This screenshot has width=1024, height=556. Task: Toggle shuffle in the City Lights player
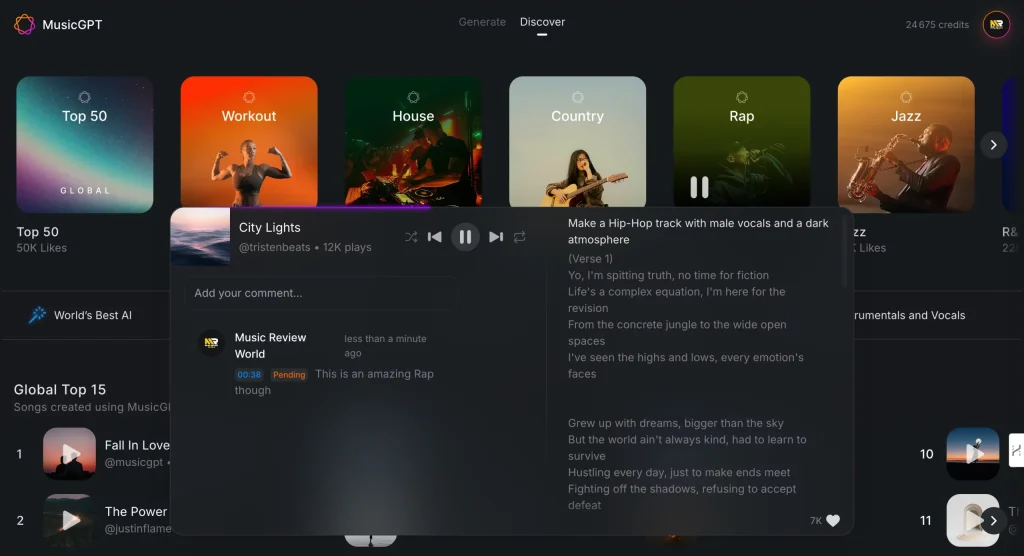[411, 237]
